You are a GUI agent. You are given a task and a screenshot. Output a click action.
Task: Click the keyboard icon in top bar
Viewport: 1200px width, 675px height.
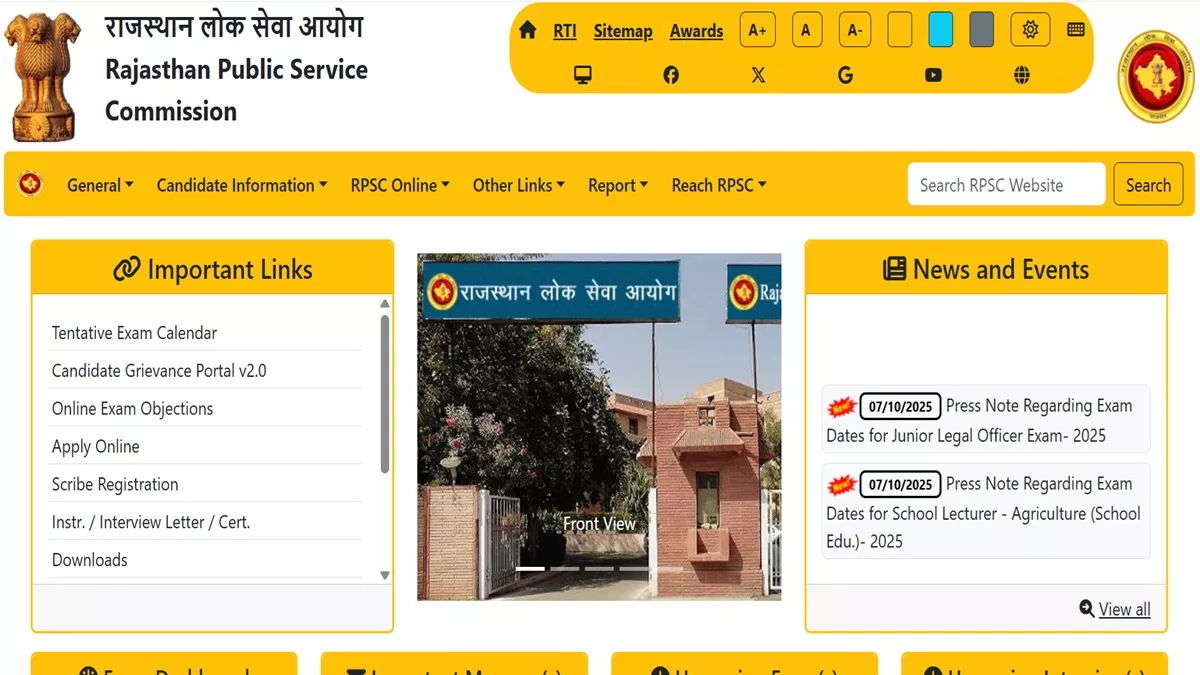tap(1076, 30)
